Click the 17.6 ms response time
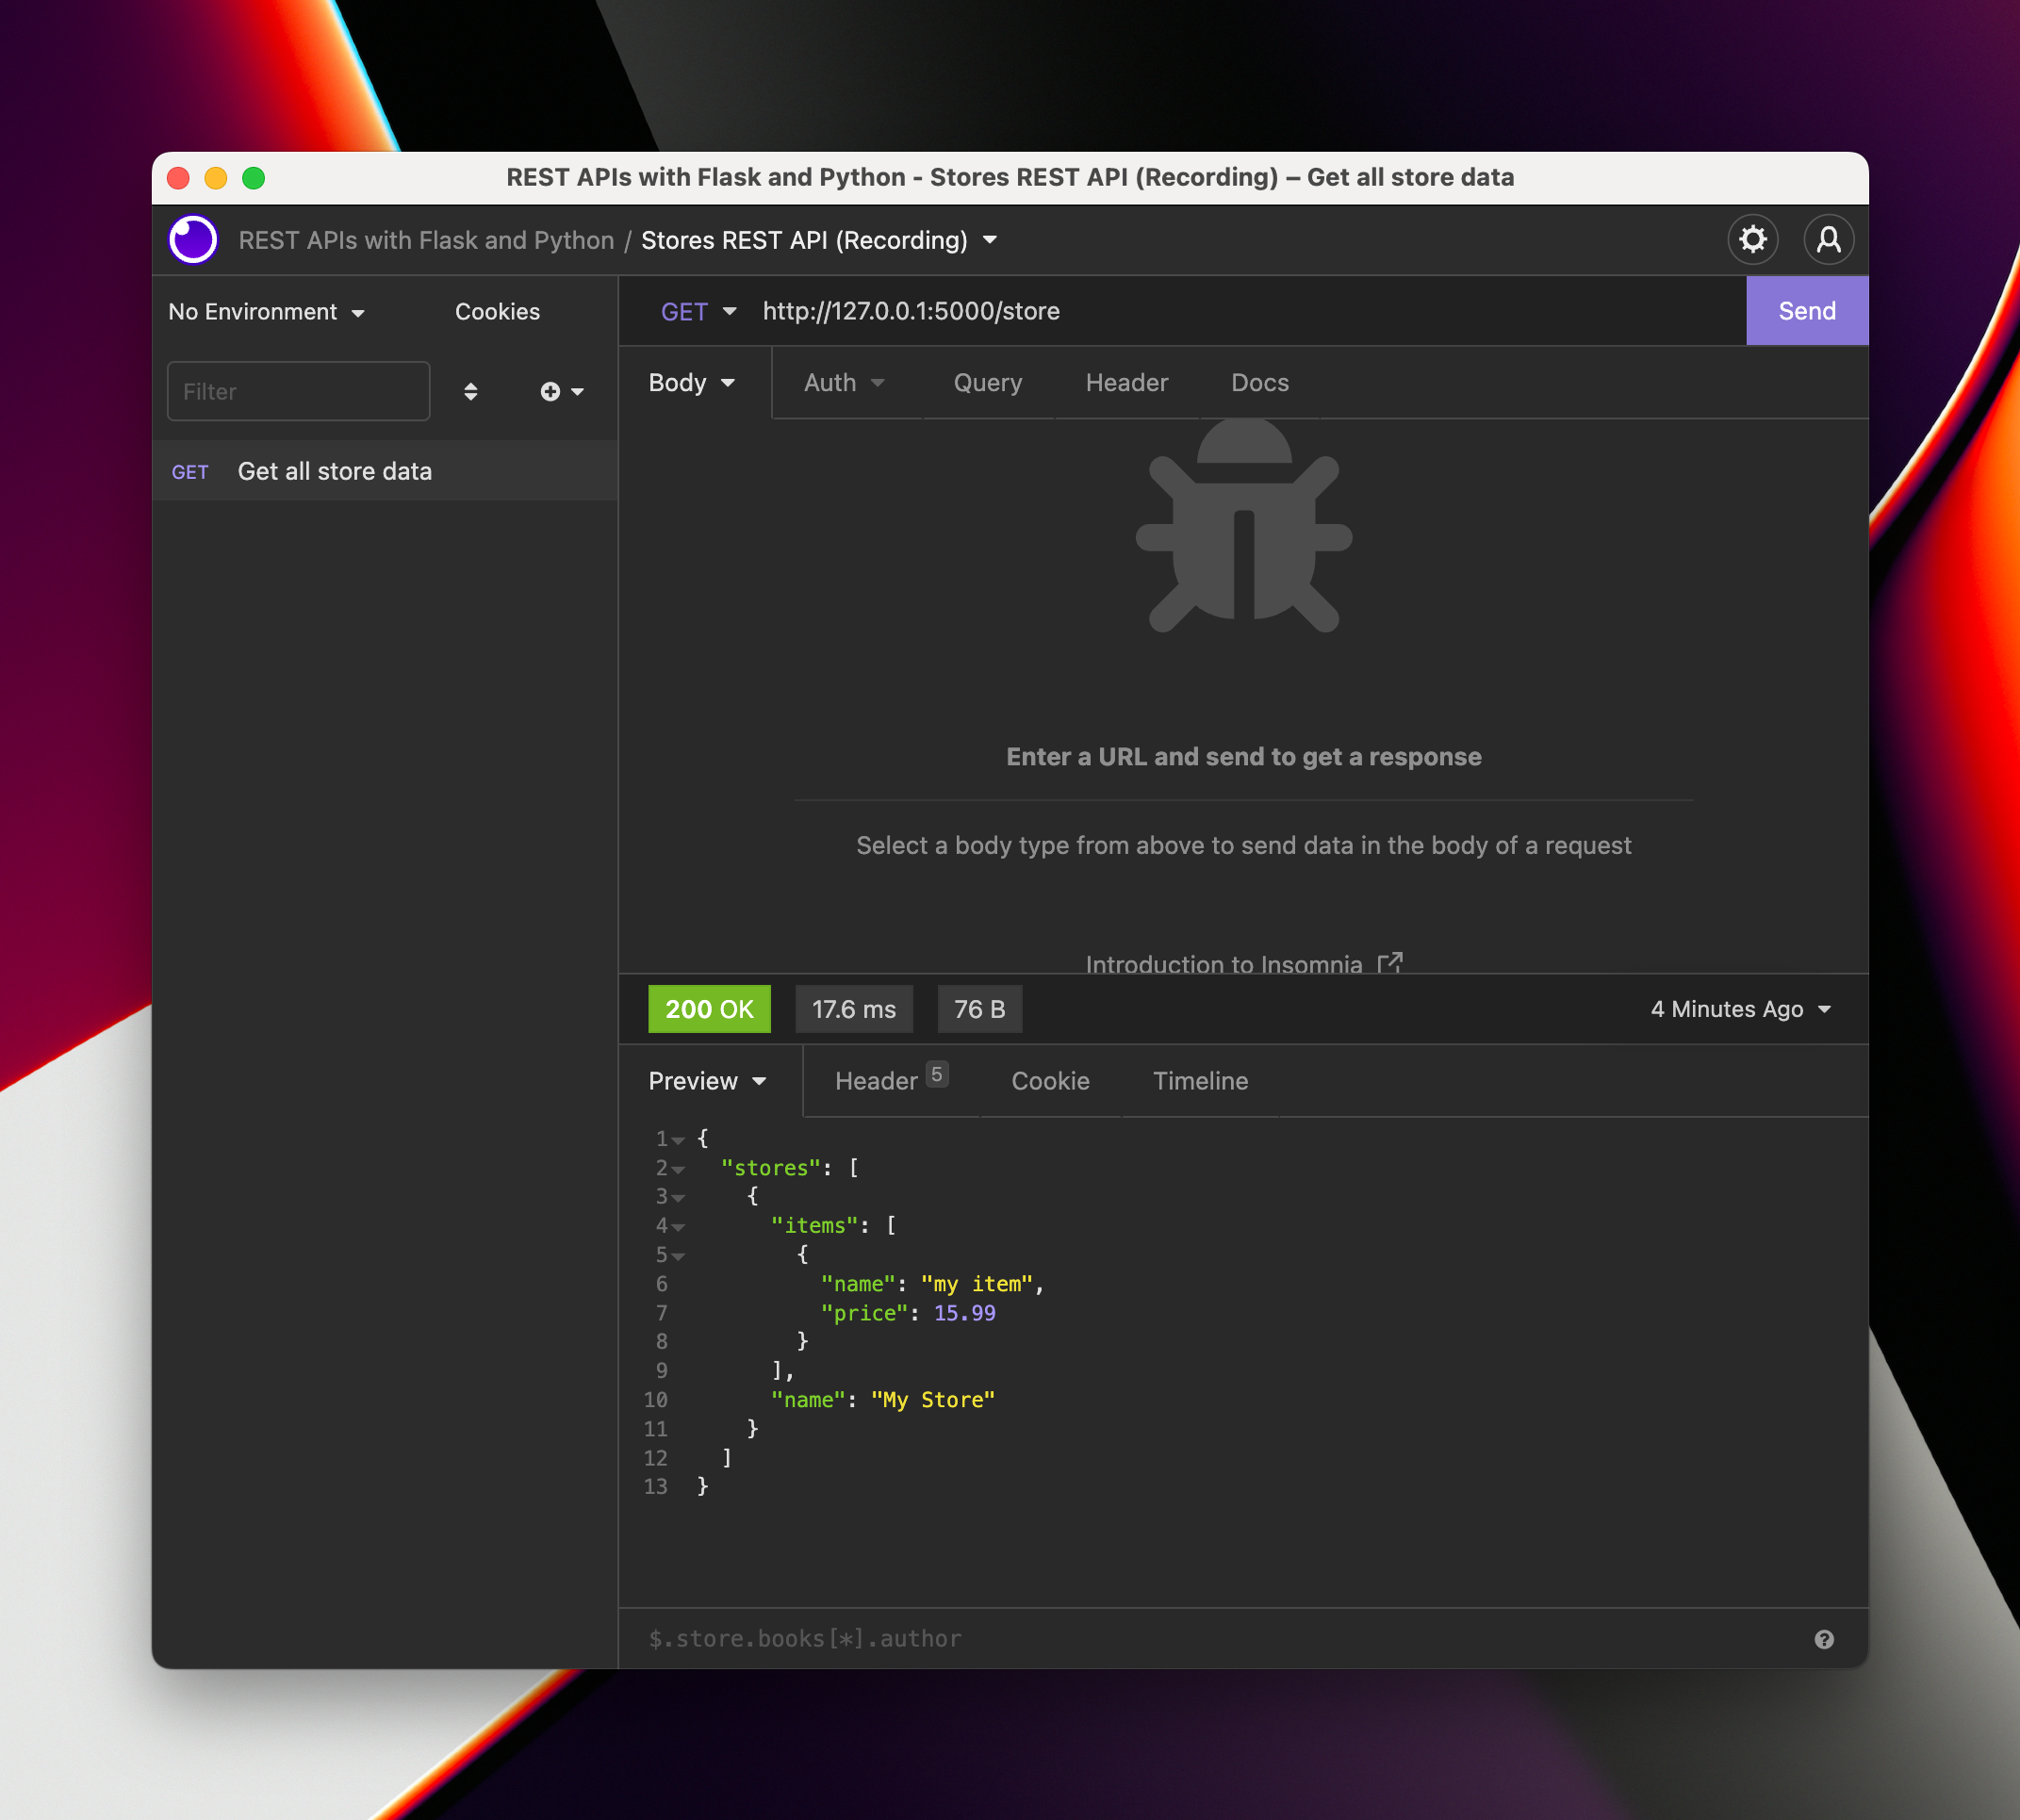2020x1820 pixels. 854,1009
